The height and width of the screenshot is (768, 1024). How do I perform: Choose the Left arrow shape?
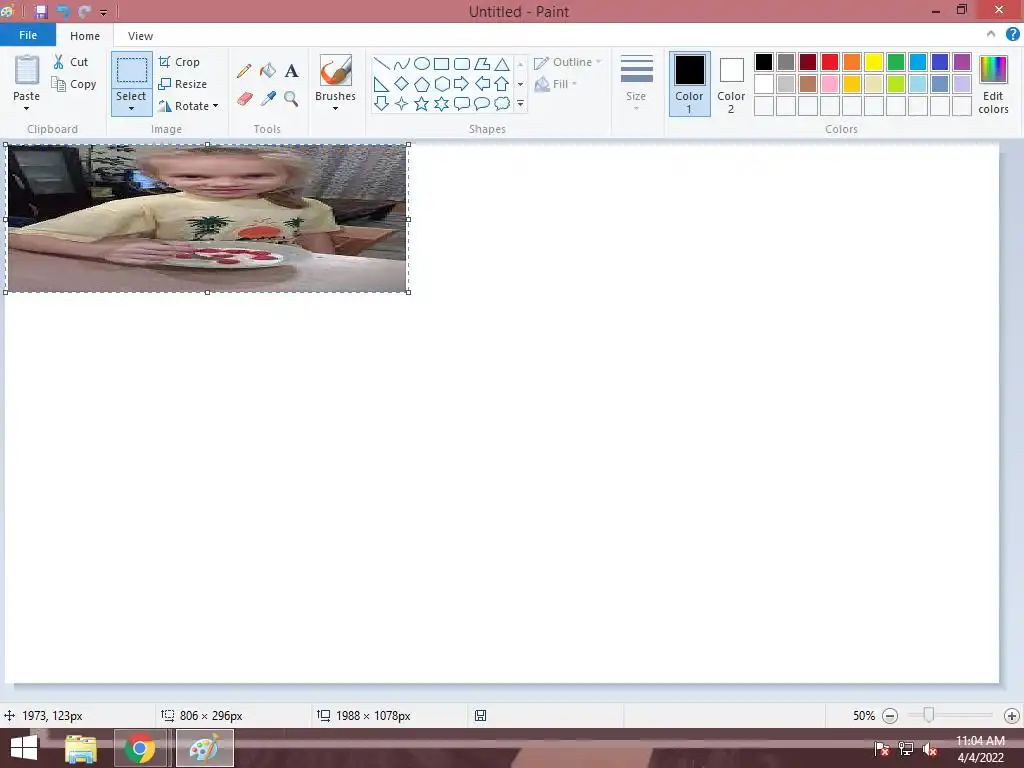click(x=482, y=84)
